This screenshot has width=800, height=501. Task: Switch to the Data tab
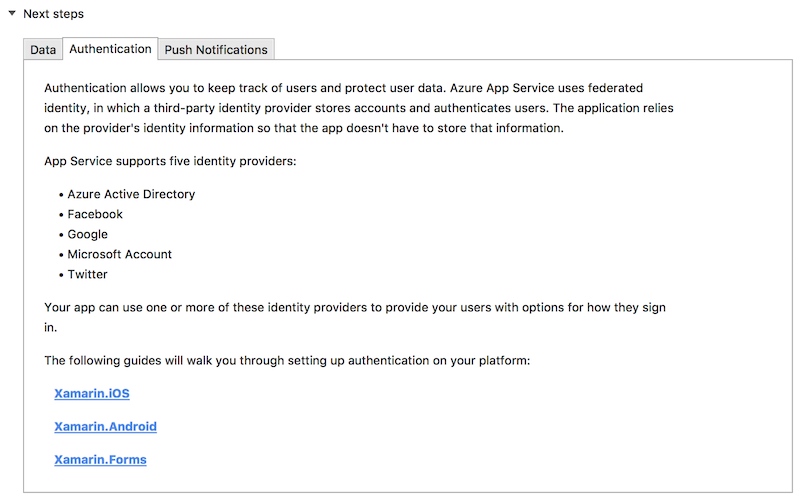click(43, 49)
